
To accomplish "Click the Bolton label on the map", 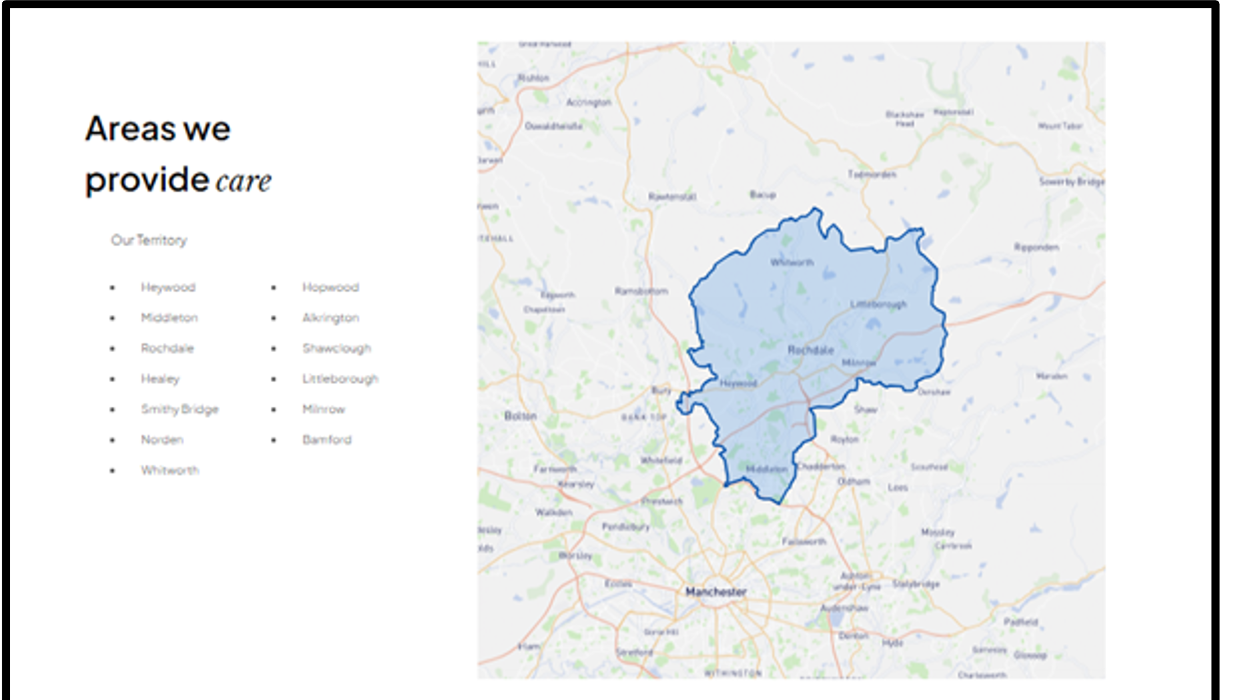I will click(520, 416).
